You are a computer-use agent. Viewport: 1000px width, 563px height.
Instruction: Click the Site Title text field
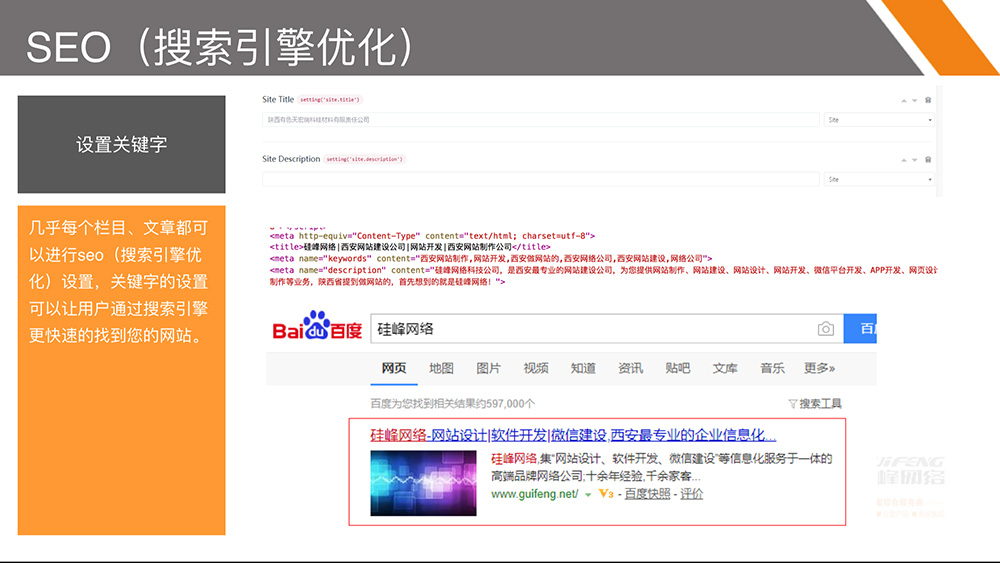coord(540,120)
